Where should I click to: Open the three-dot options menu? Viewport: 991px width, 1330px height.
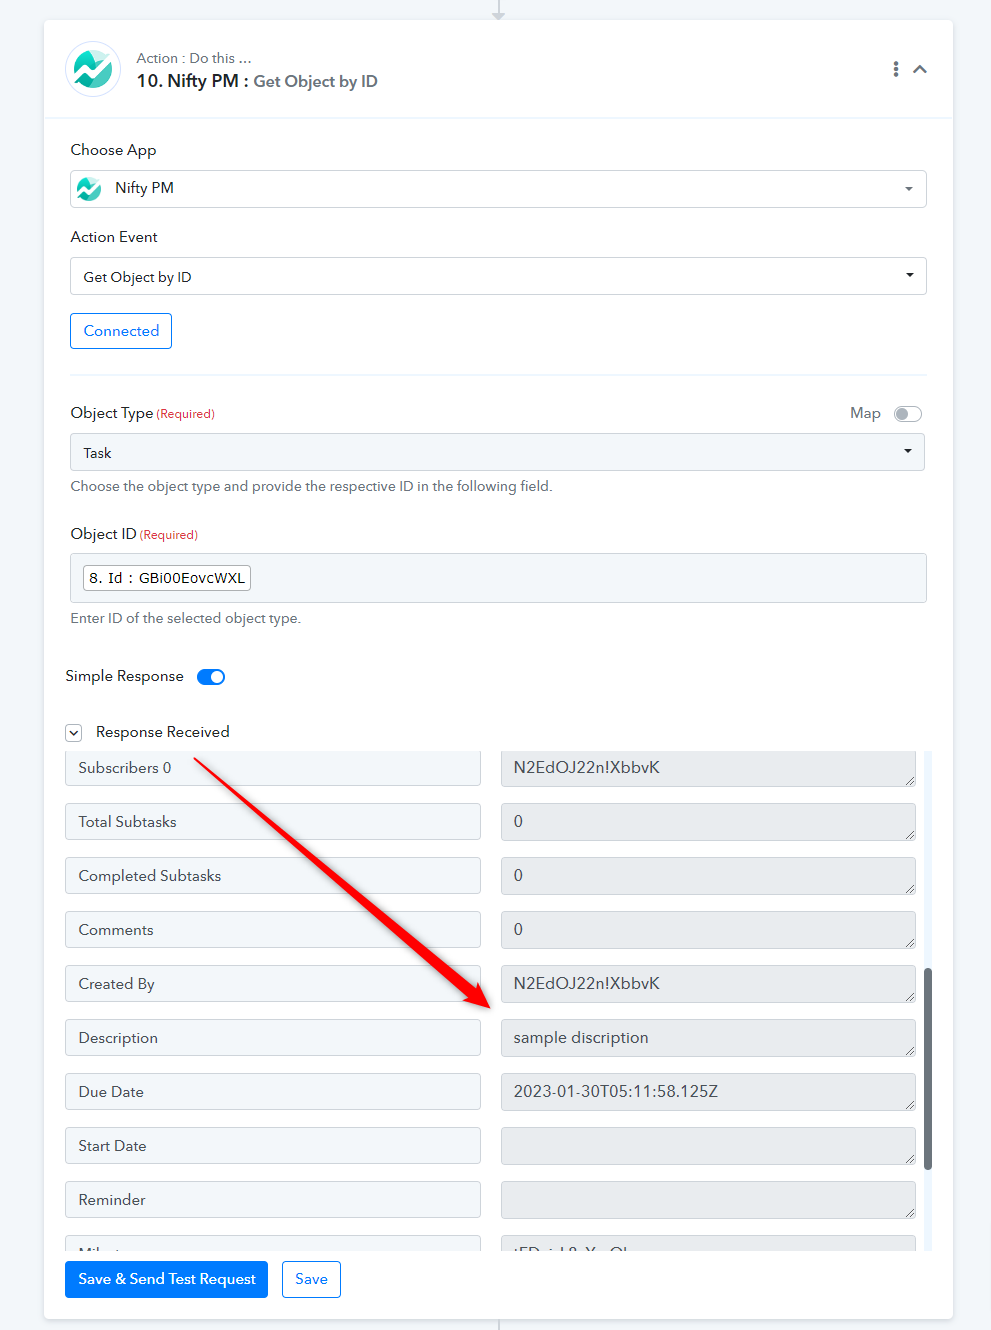pos(895,69)
